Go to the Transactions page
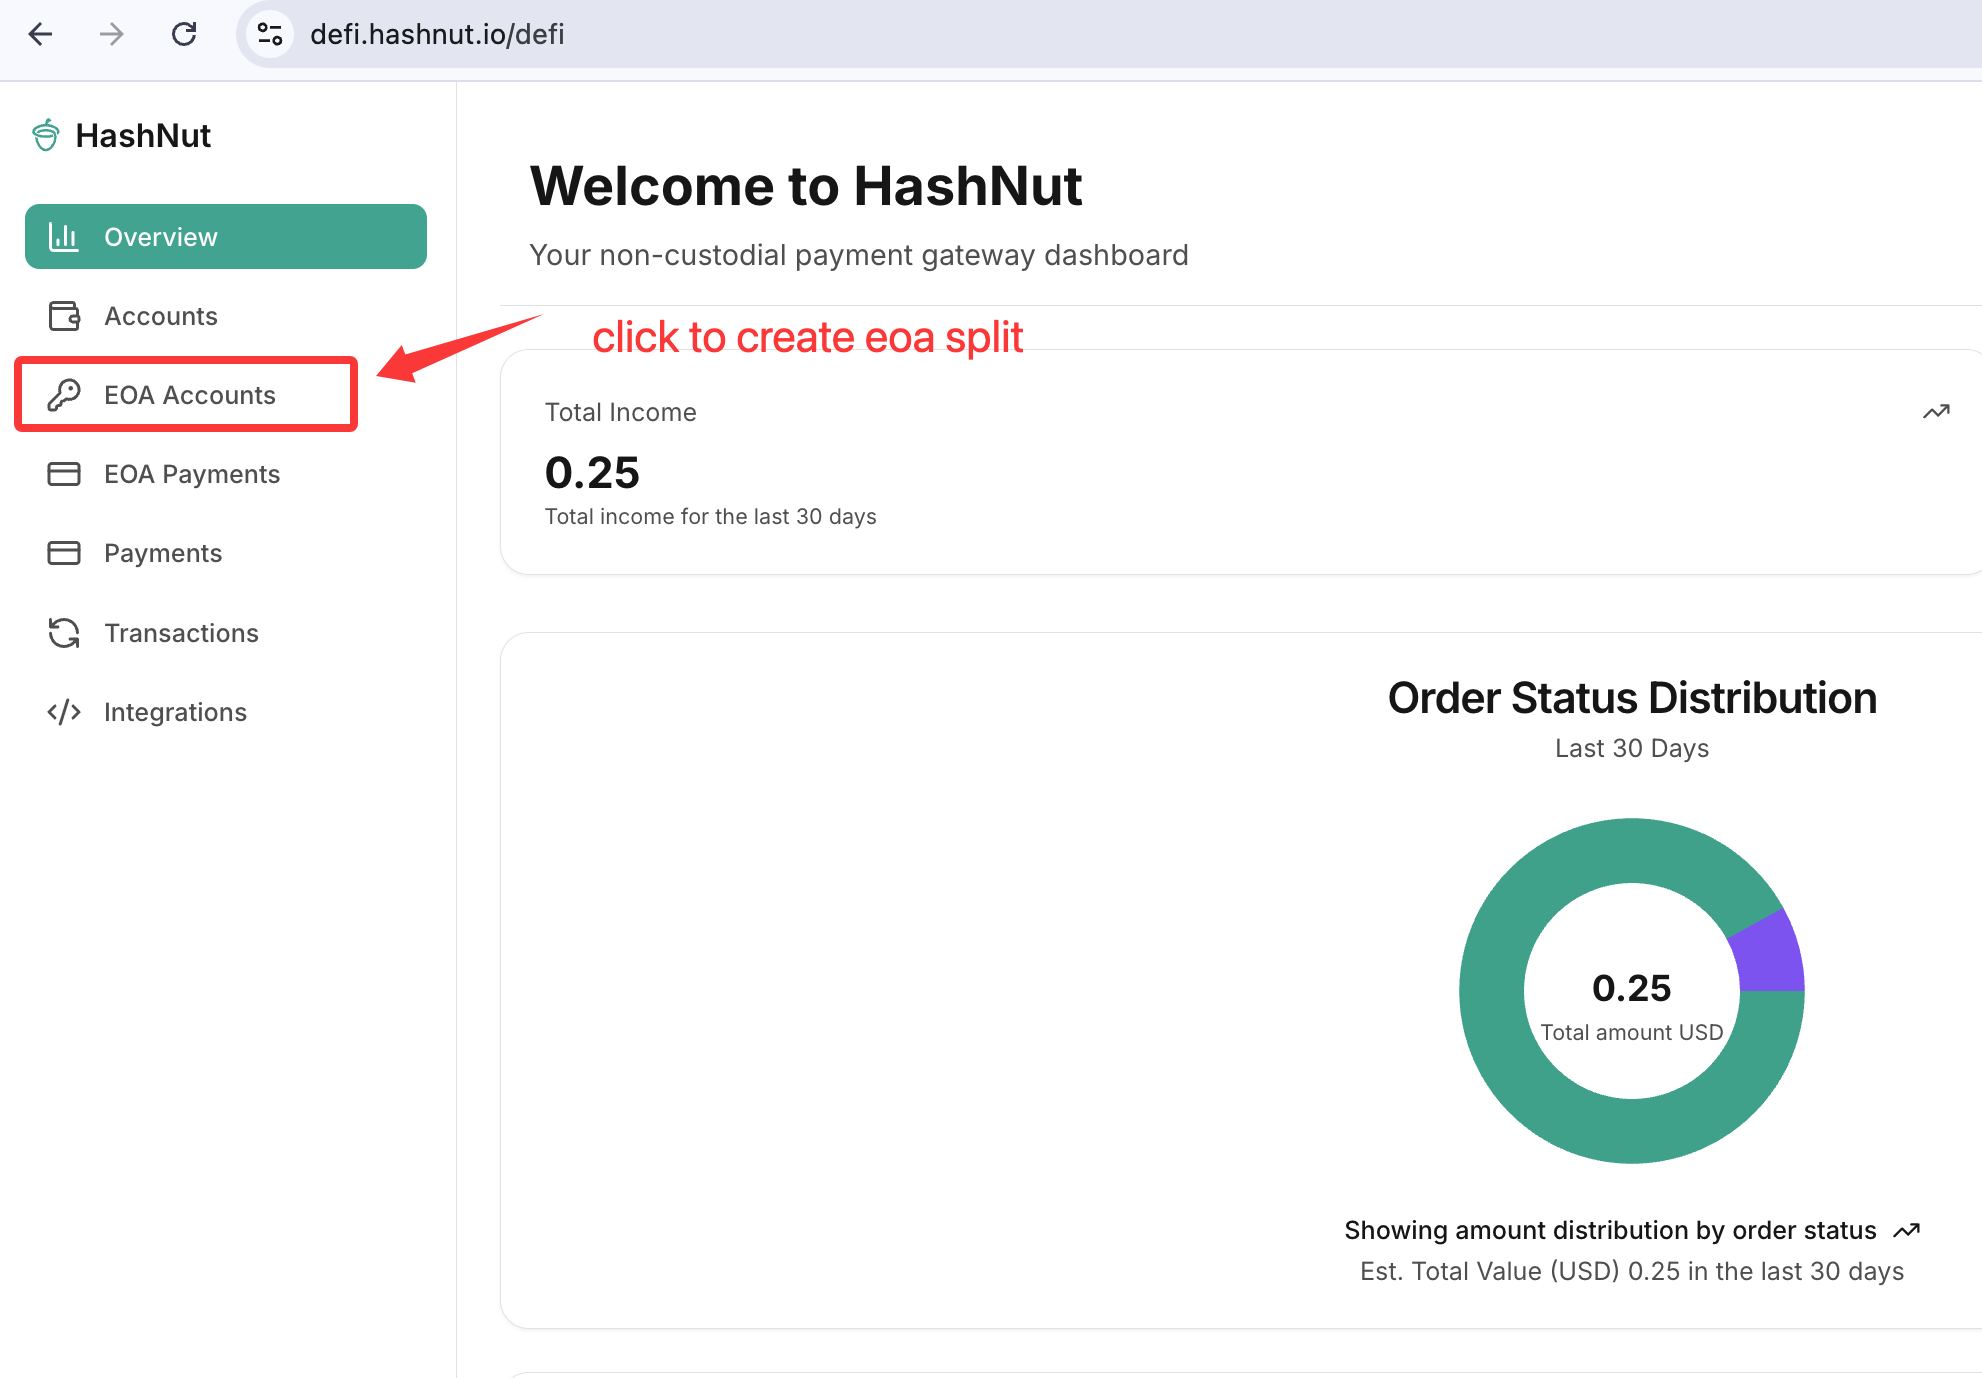The image size is (1982, 1378). point(226,633)
